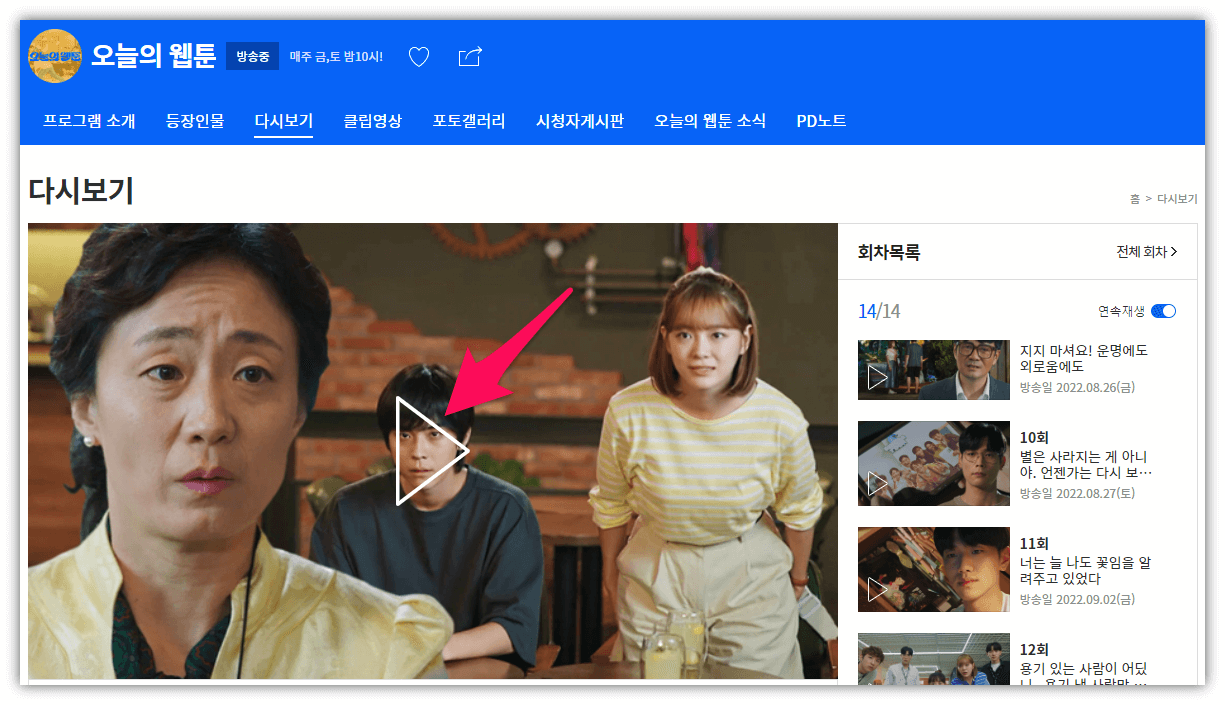The width and height of the screenshot is (1225, 705).
Task: Toggle the 연속재생 switch
Action: (x=1163, y=311)
